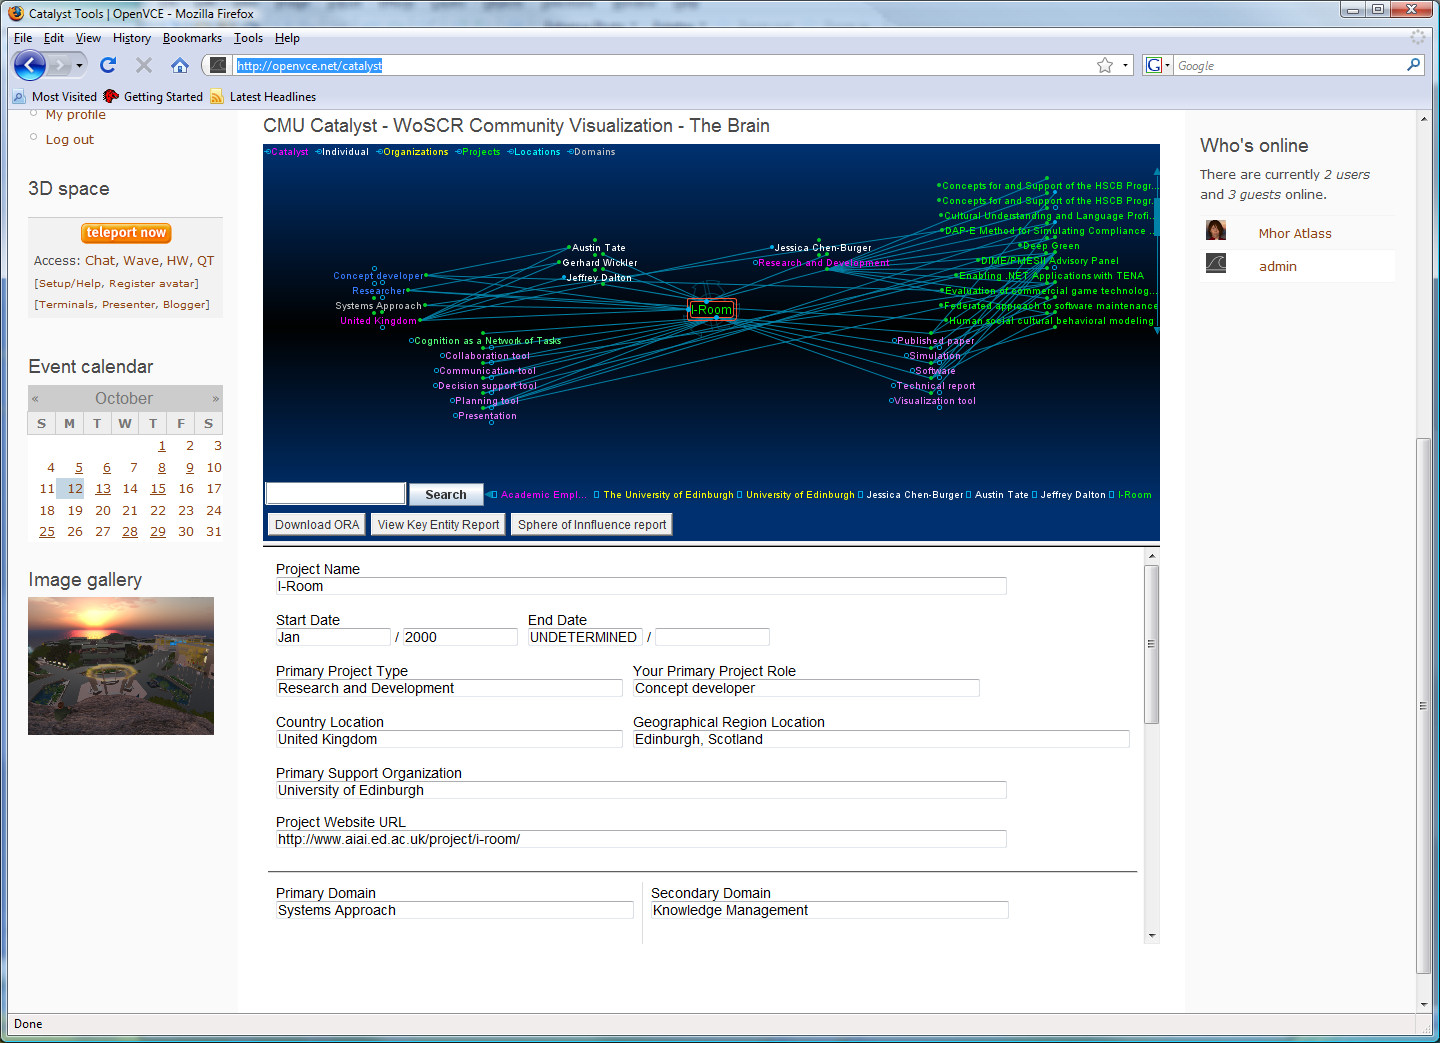Select the United Kingdom location node
Viewport: 1440px width, 1043px height.
[x=378, y=321]
